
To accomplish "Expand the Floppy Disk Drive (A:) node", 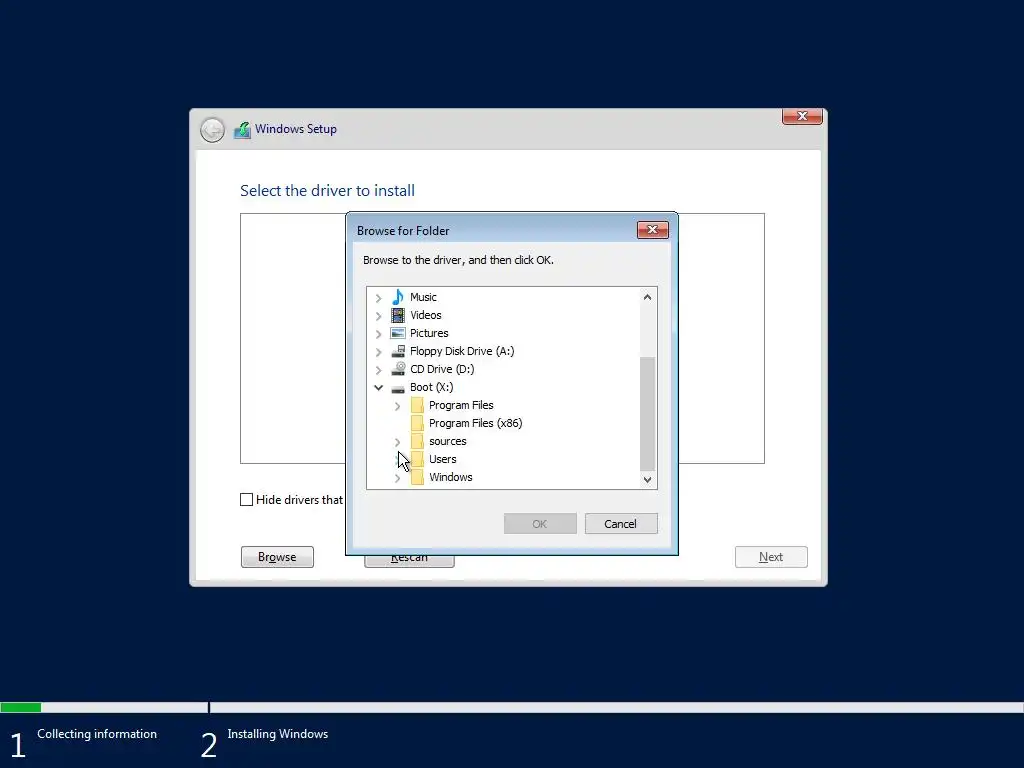I will coord(378,352).
